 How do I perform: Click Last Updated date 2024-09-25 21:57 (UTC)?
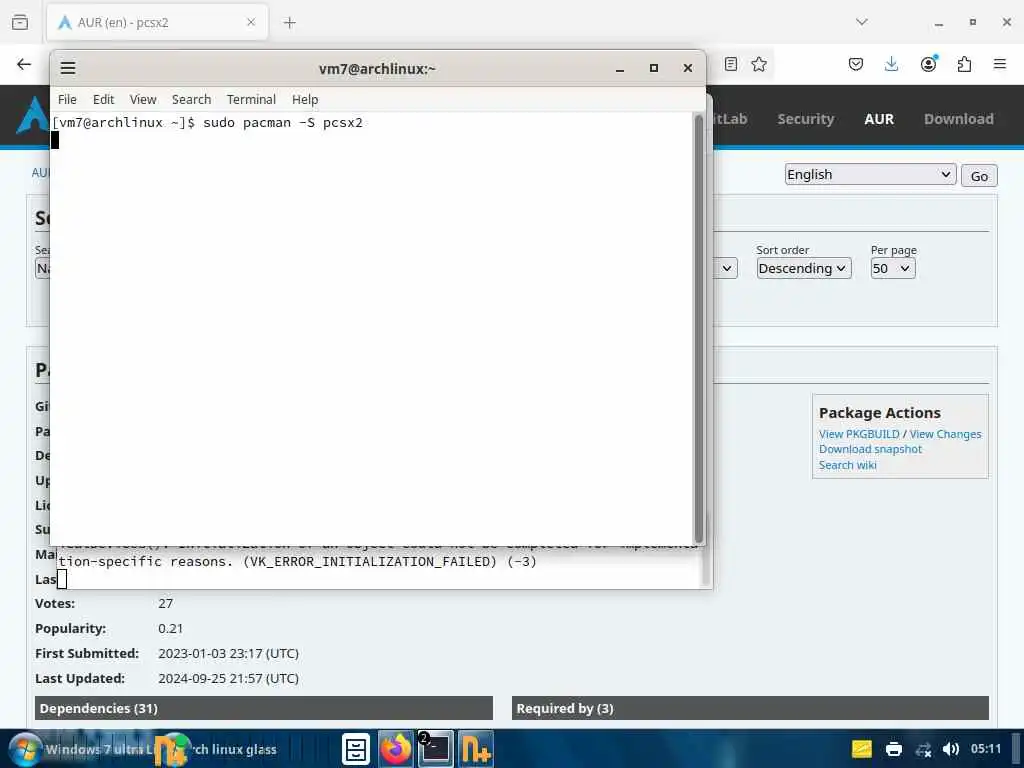pos(229,679)
